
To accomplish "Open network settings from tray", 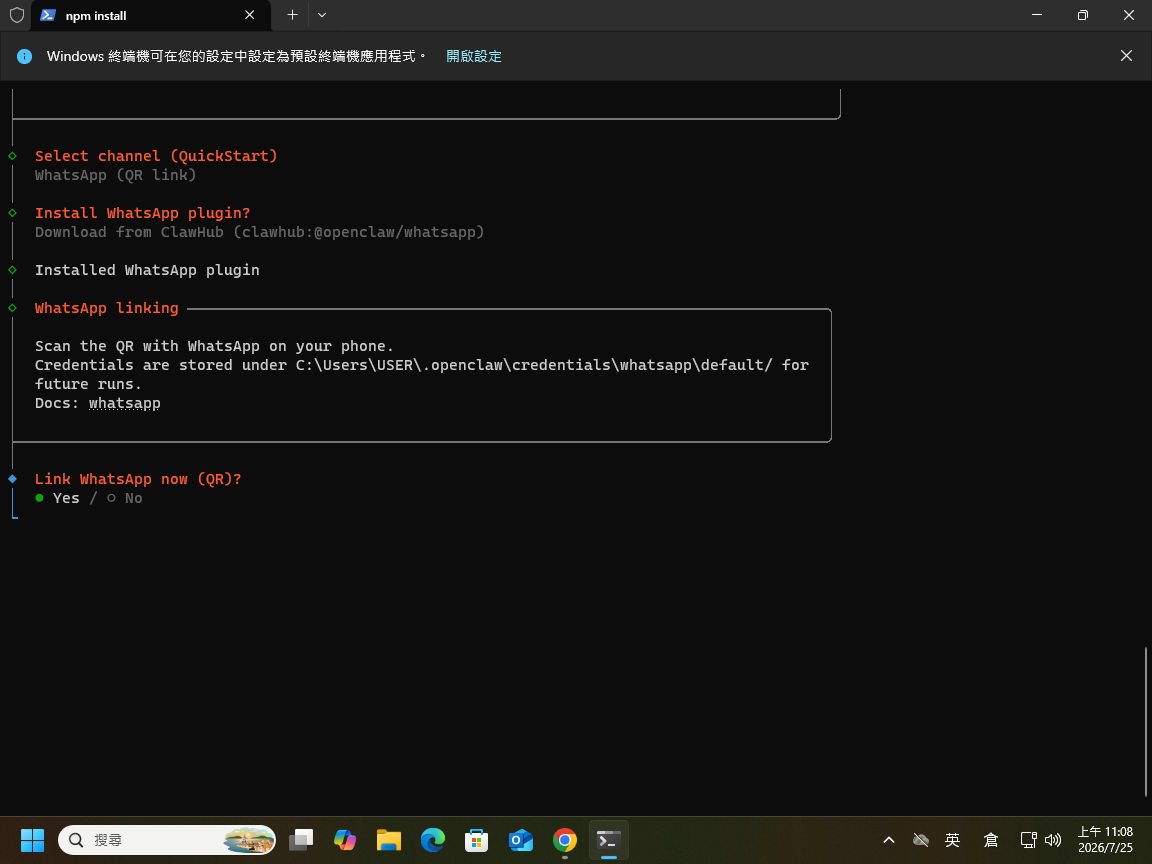I will pyautogui.click(x=1029, y=840).
